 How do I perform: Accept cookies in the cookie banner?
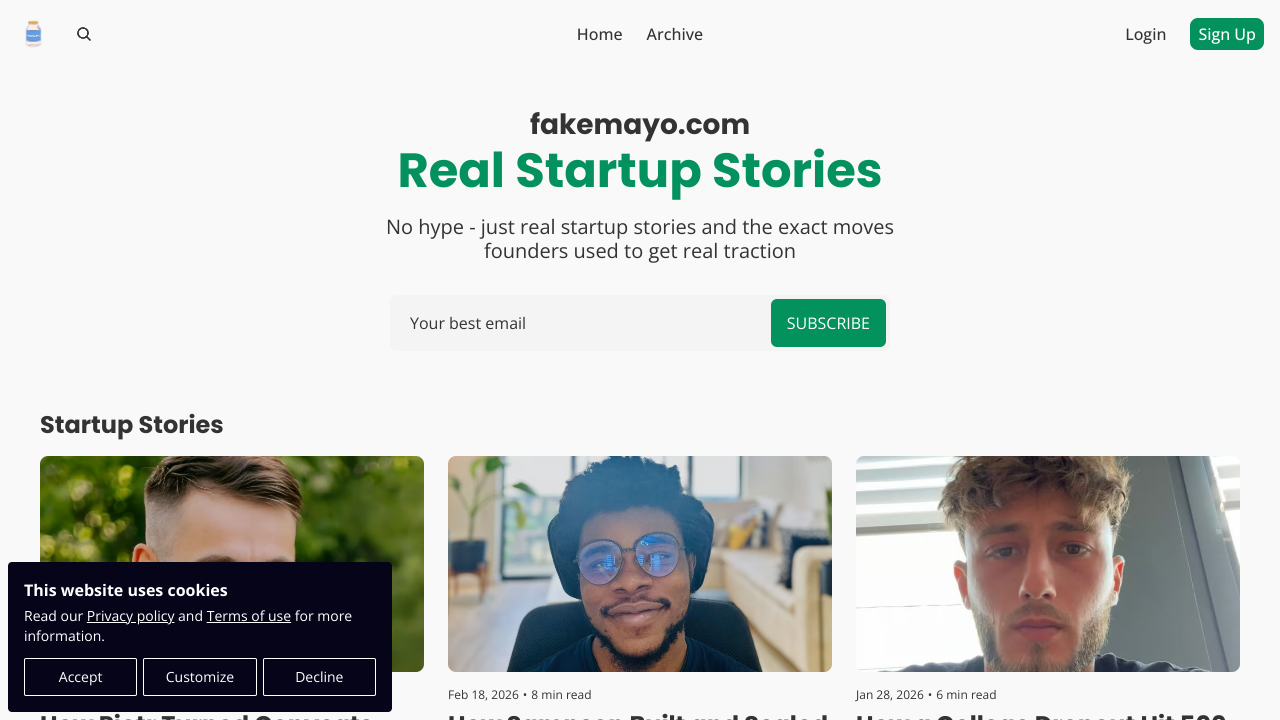click(x=80, y=677)
